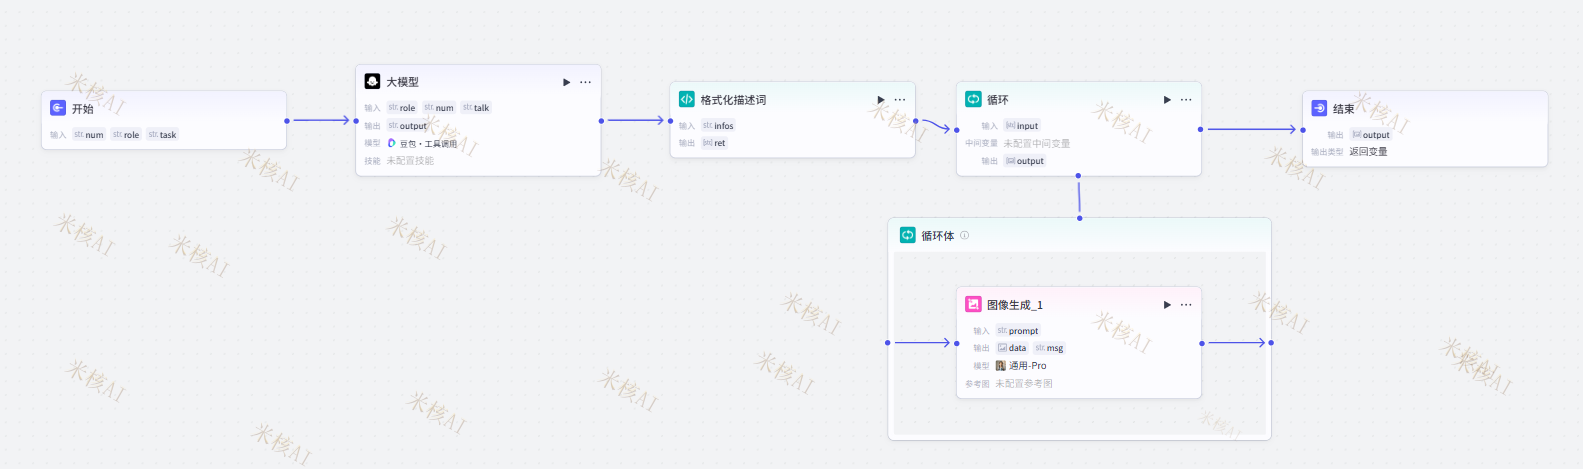Open the 图像生成_1 more options menu
This screenshot has width=1583, height=469.
pyautogui.click(x=1186, y=305)
